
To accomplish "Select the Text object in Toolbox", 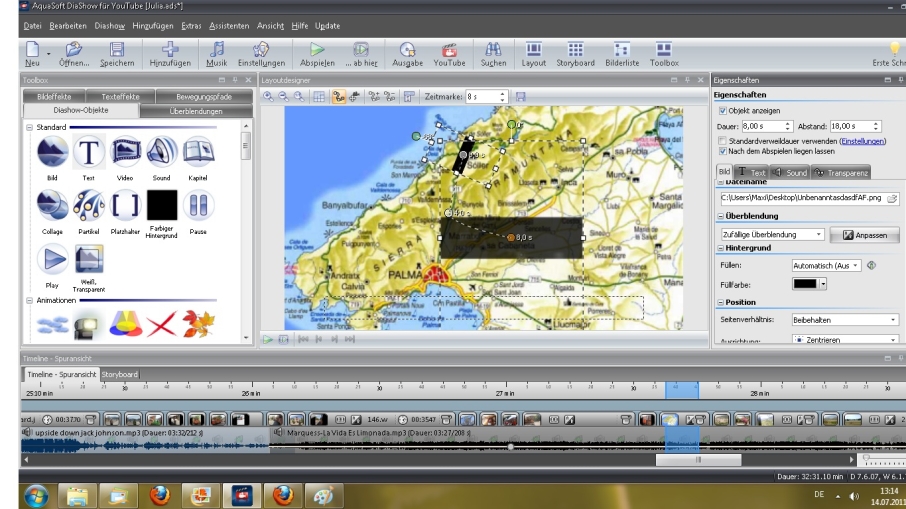I will click(x=90, y=152).
